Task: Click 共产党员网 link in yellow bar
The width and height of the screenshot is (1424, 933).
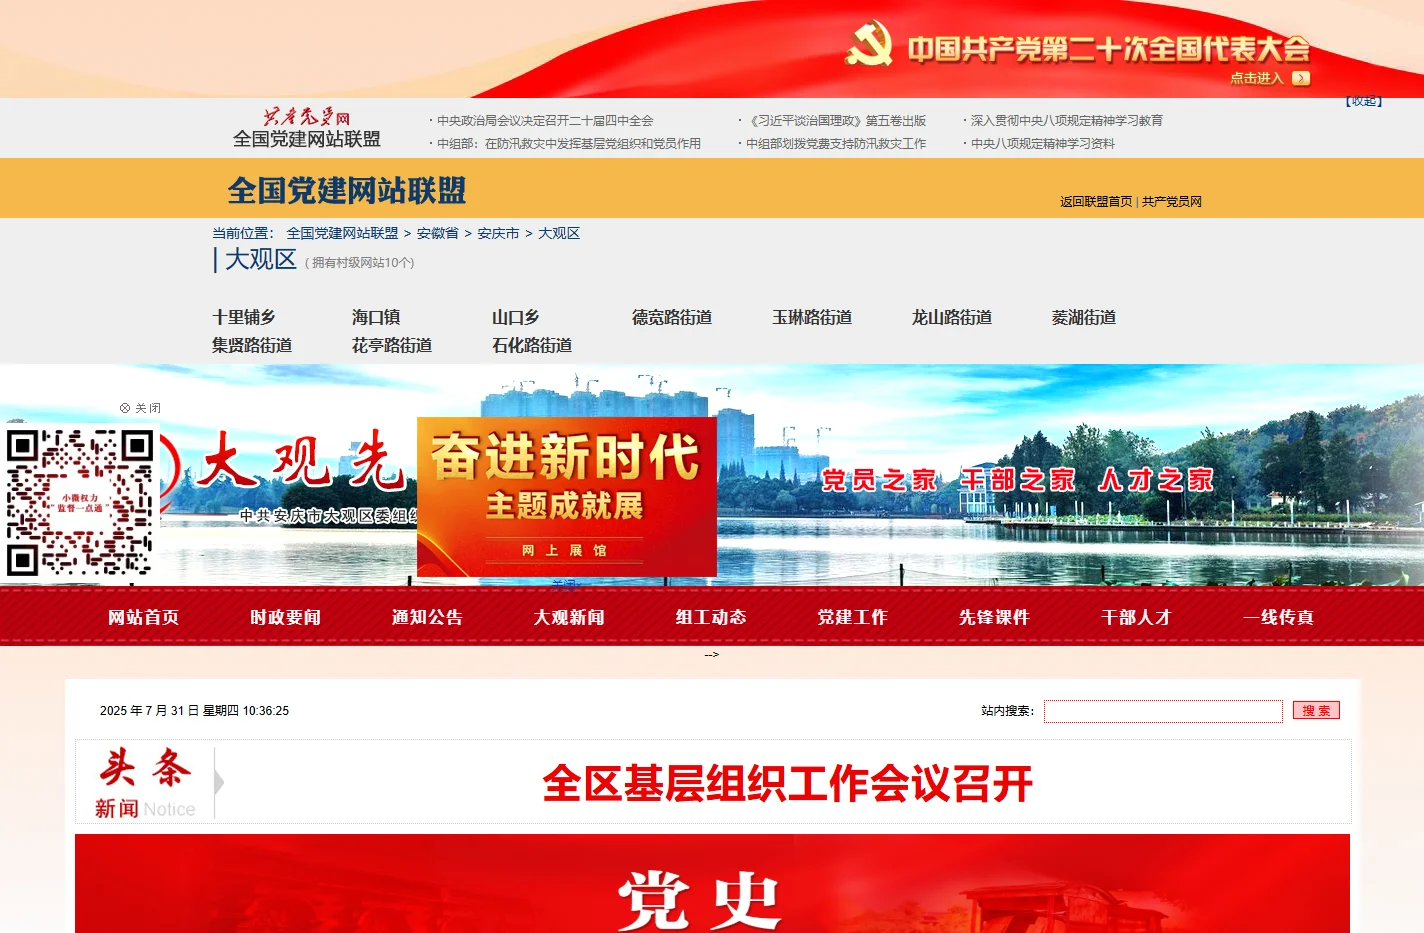Action: click(x=1172, y=201)
